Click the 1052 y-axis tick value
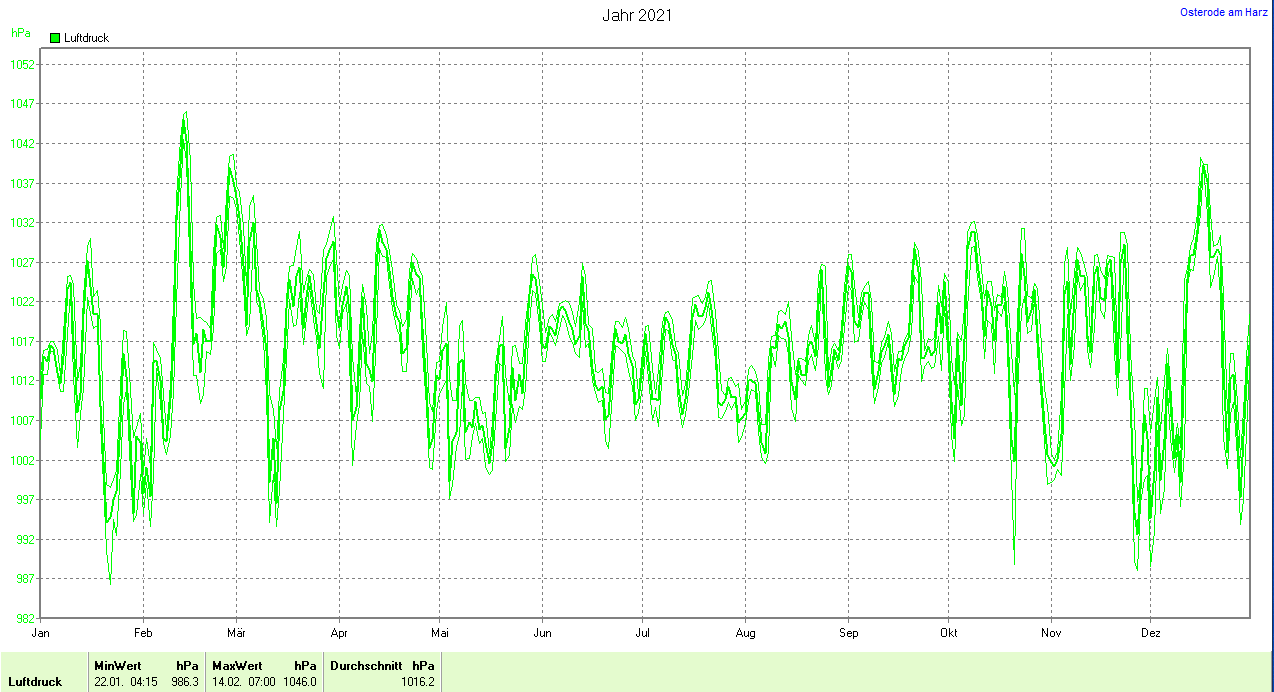 22,65
